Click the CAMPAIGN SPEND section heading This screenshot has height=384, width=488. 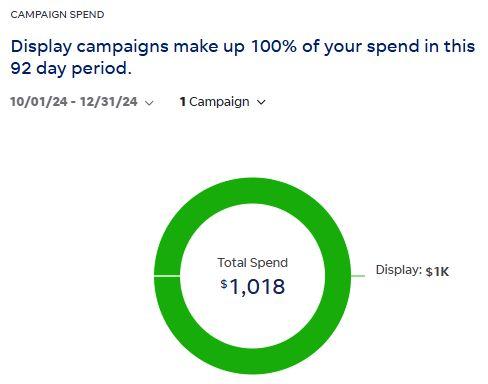[x=57, y=15]
